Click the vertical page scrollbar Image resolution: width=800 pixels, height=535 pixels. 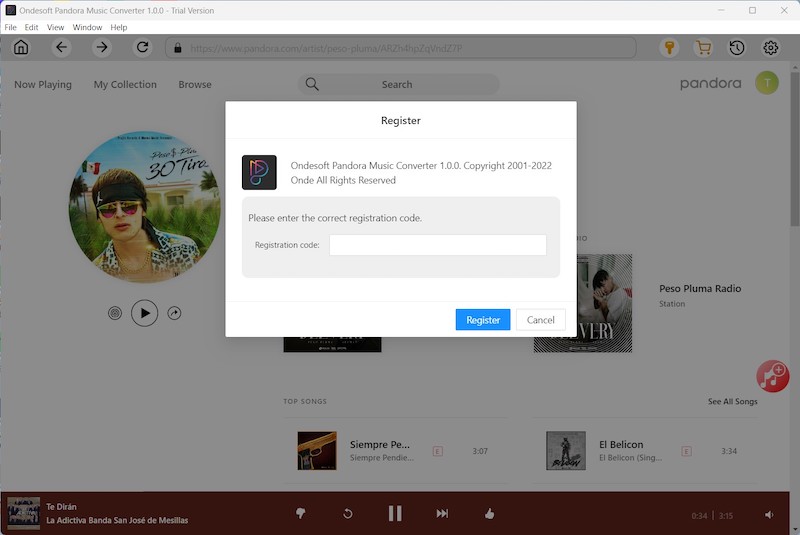pos(795,149)
